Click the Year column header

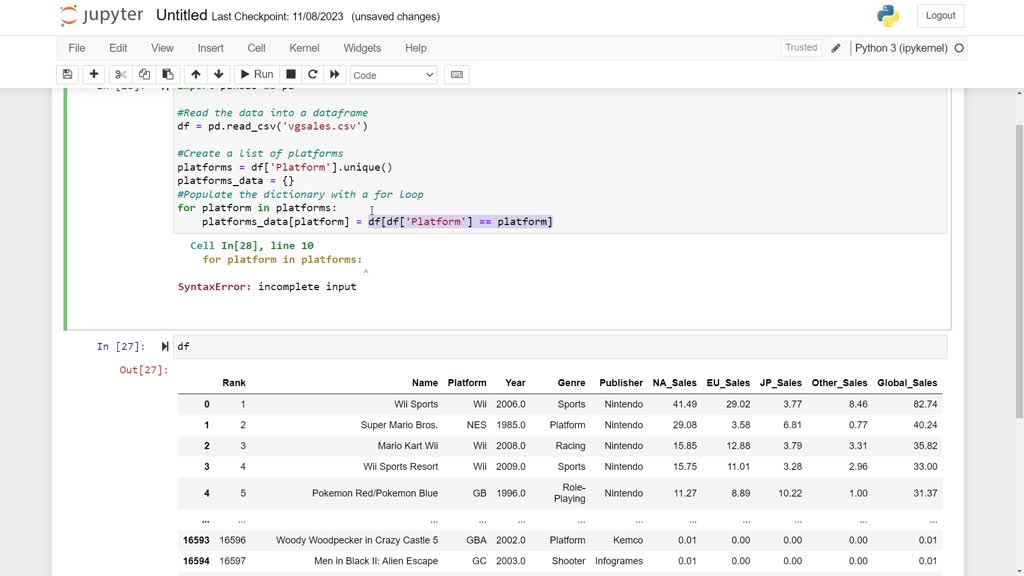pos(515,383)
